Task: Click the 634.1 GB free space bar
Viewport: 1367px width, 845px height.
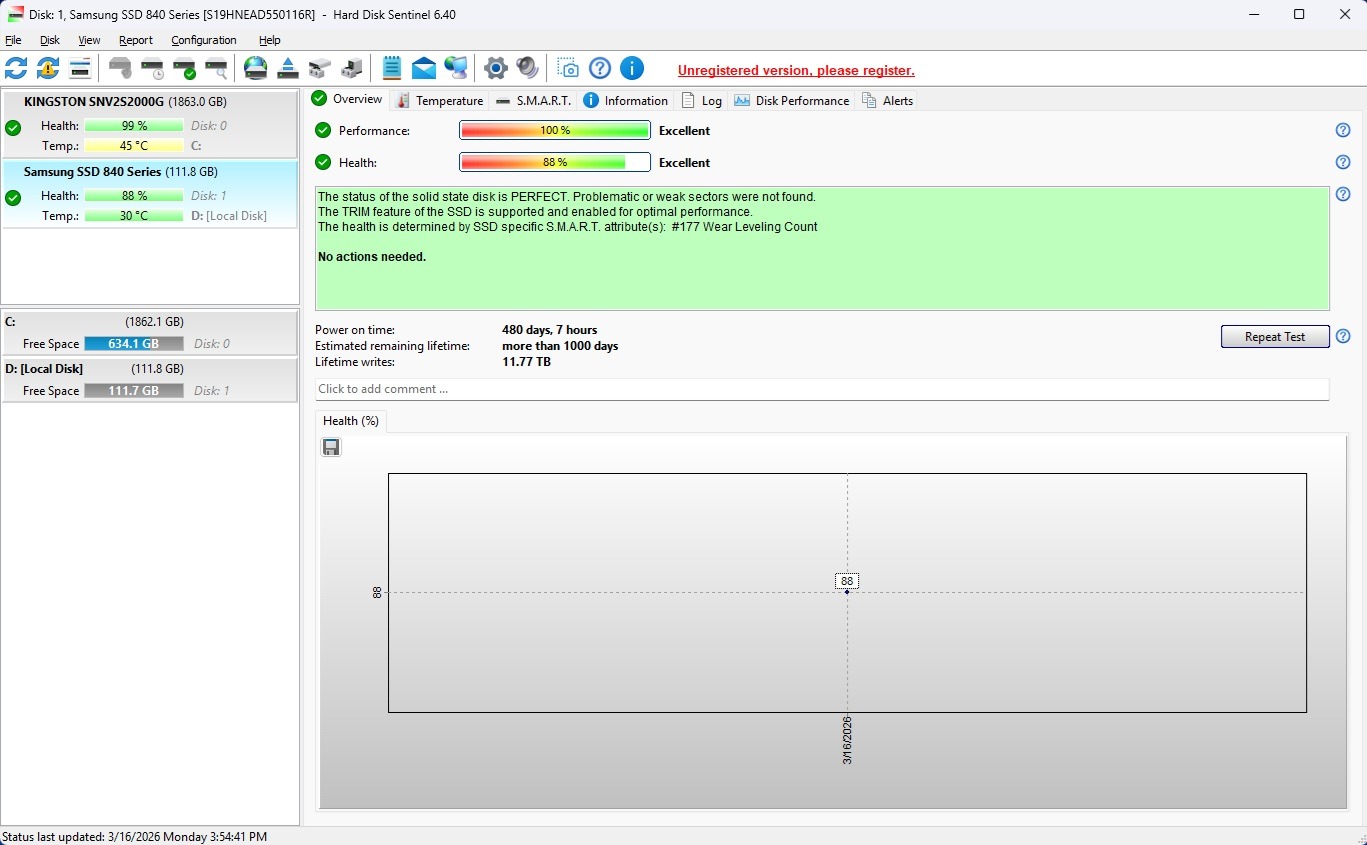Action: click(x=134, y=344)
